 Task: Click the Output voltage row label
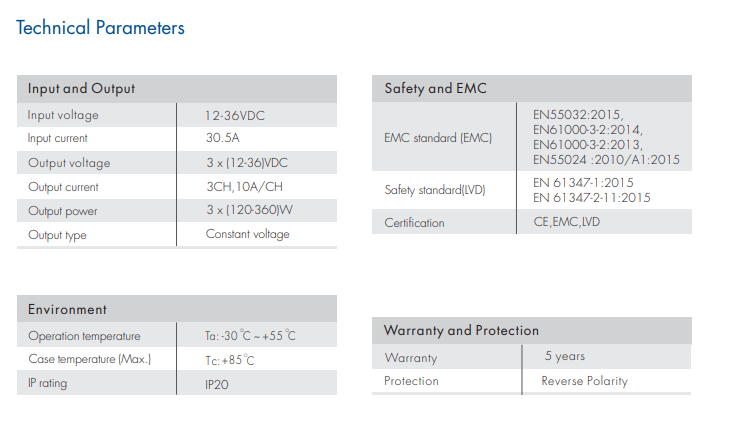coord(69,163)
